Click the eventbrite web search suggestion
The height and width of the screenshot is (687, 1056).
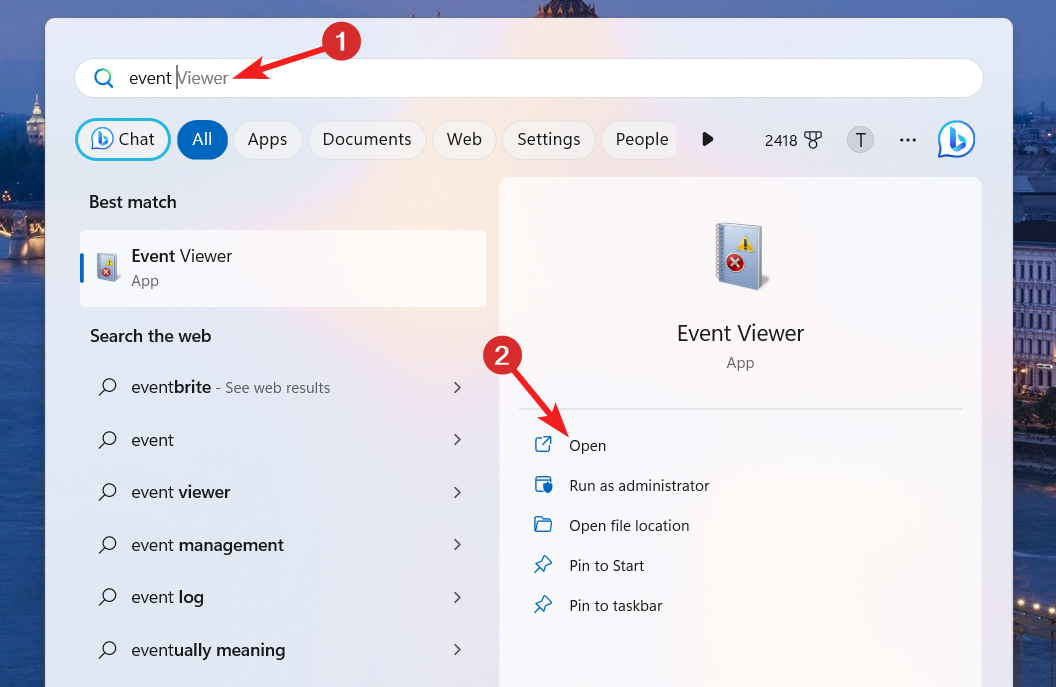tap(283, 387)
